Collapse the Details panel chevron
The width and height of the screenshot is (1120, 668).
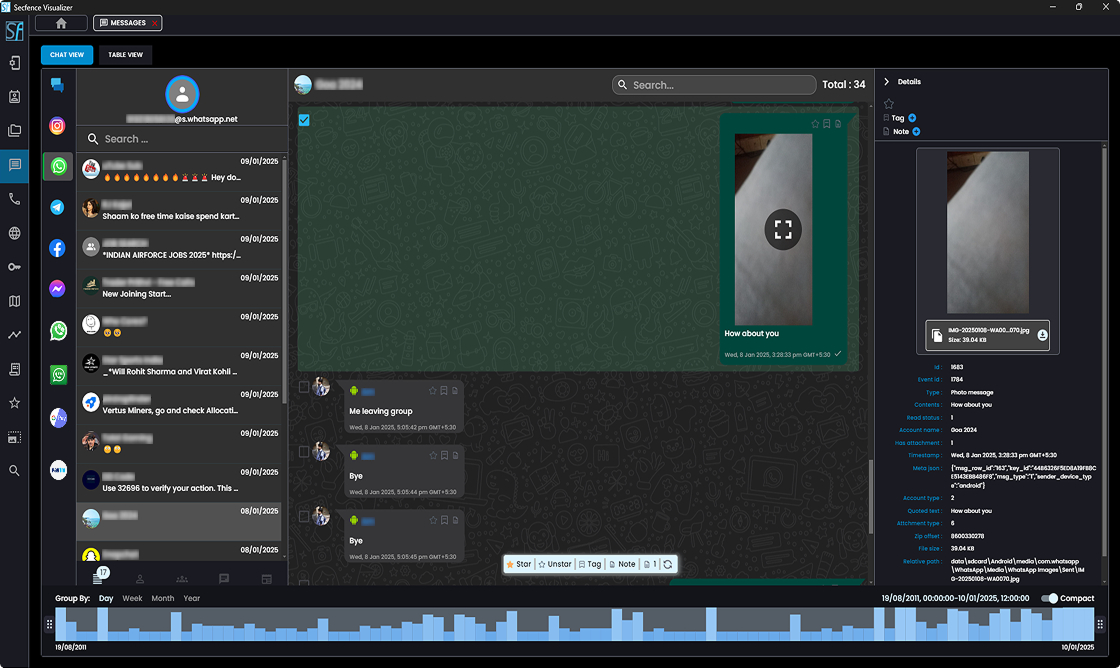tap(886, 81)
